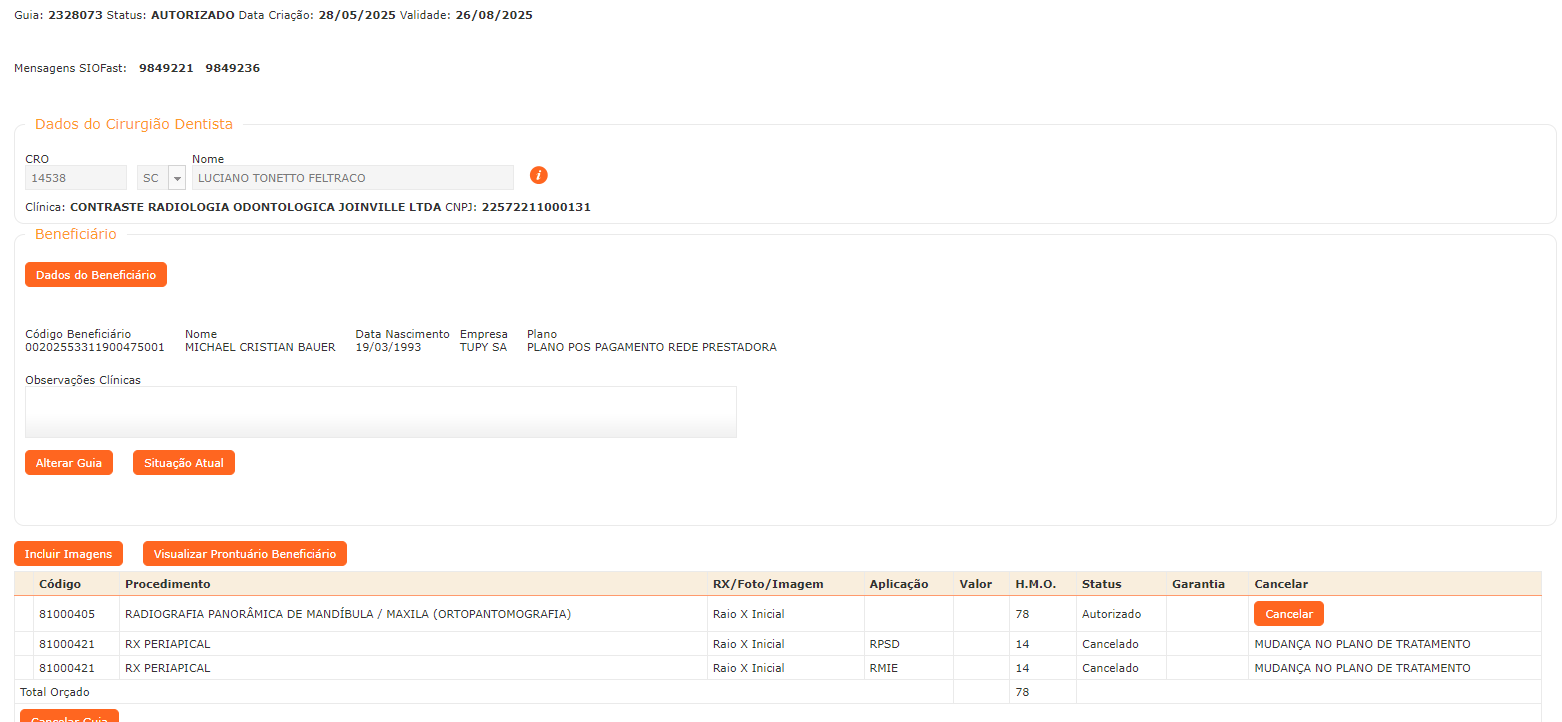Click the Nome field with Luciano Tonetto Feltraco
This screenshot has width=1562, height=722.
pos(352,178)
